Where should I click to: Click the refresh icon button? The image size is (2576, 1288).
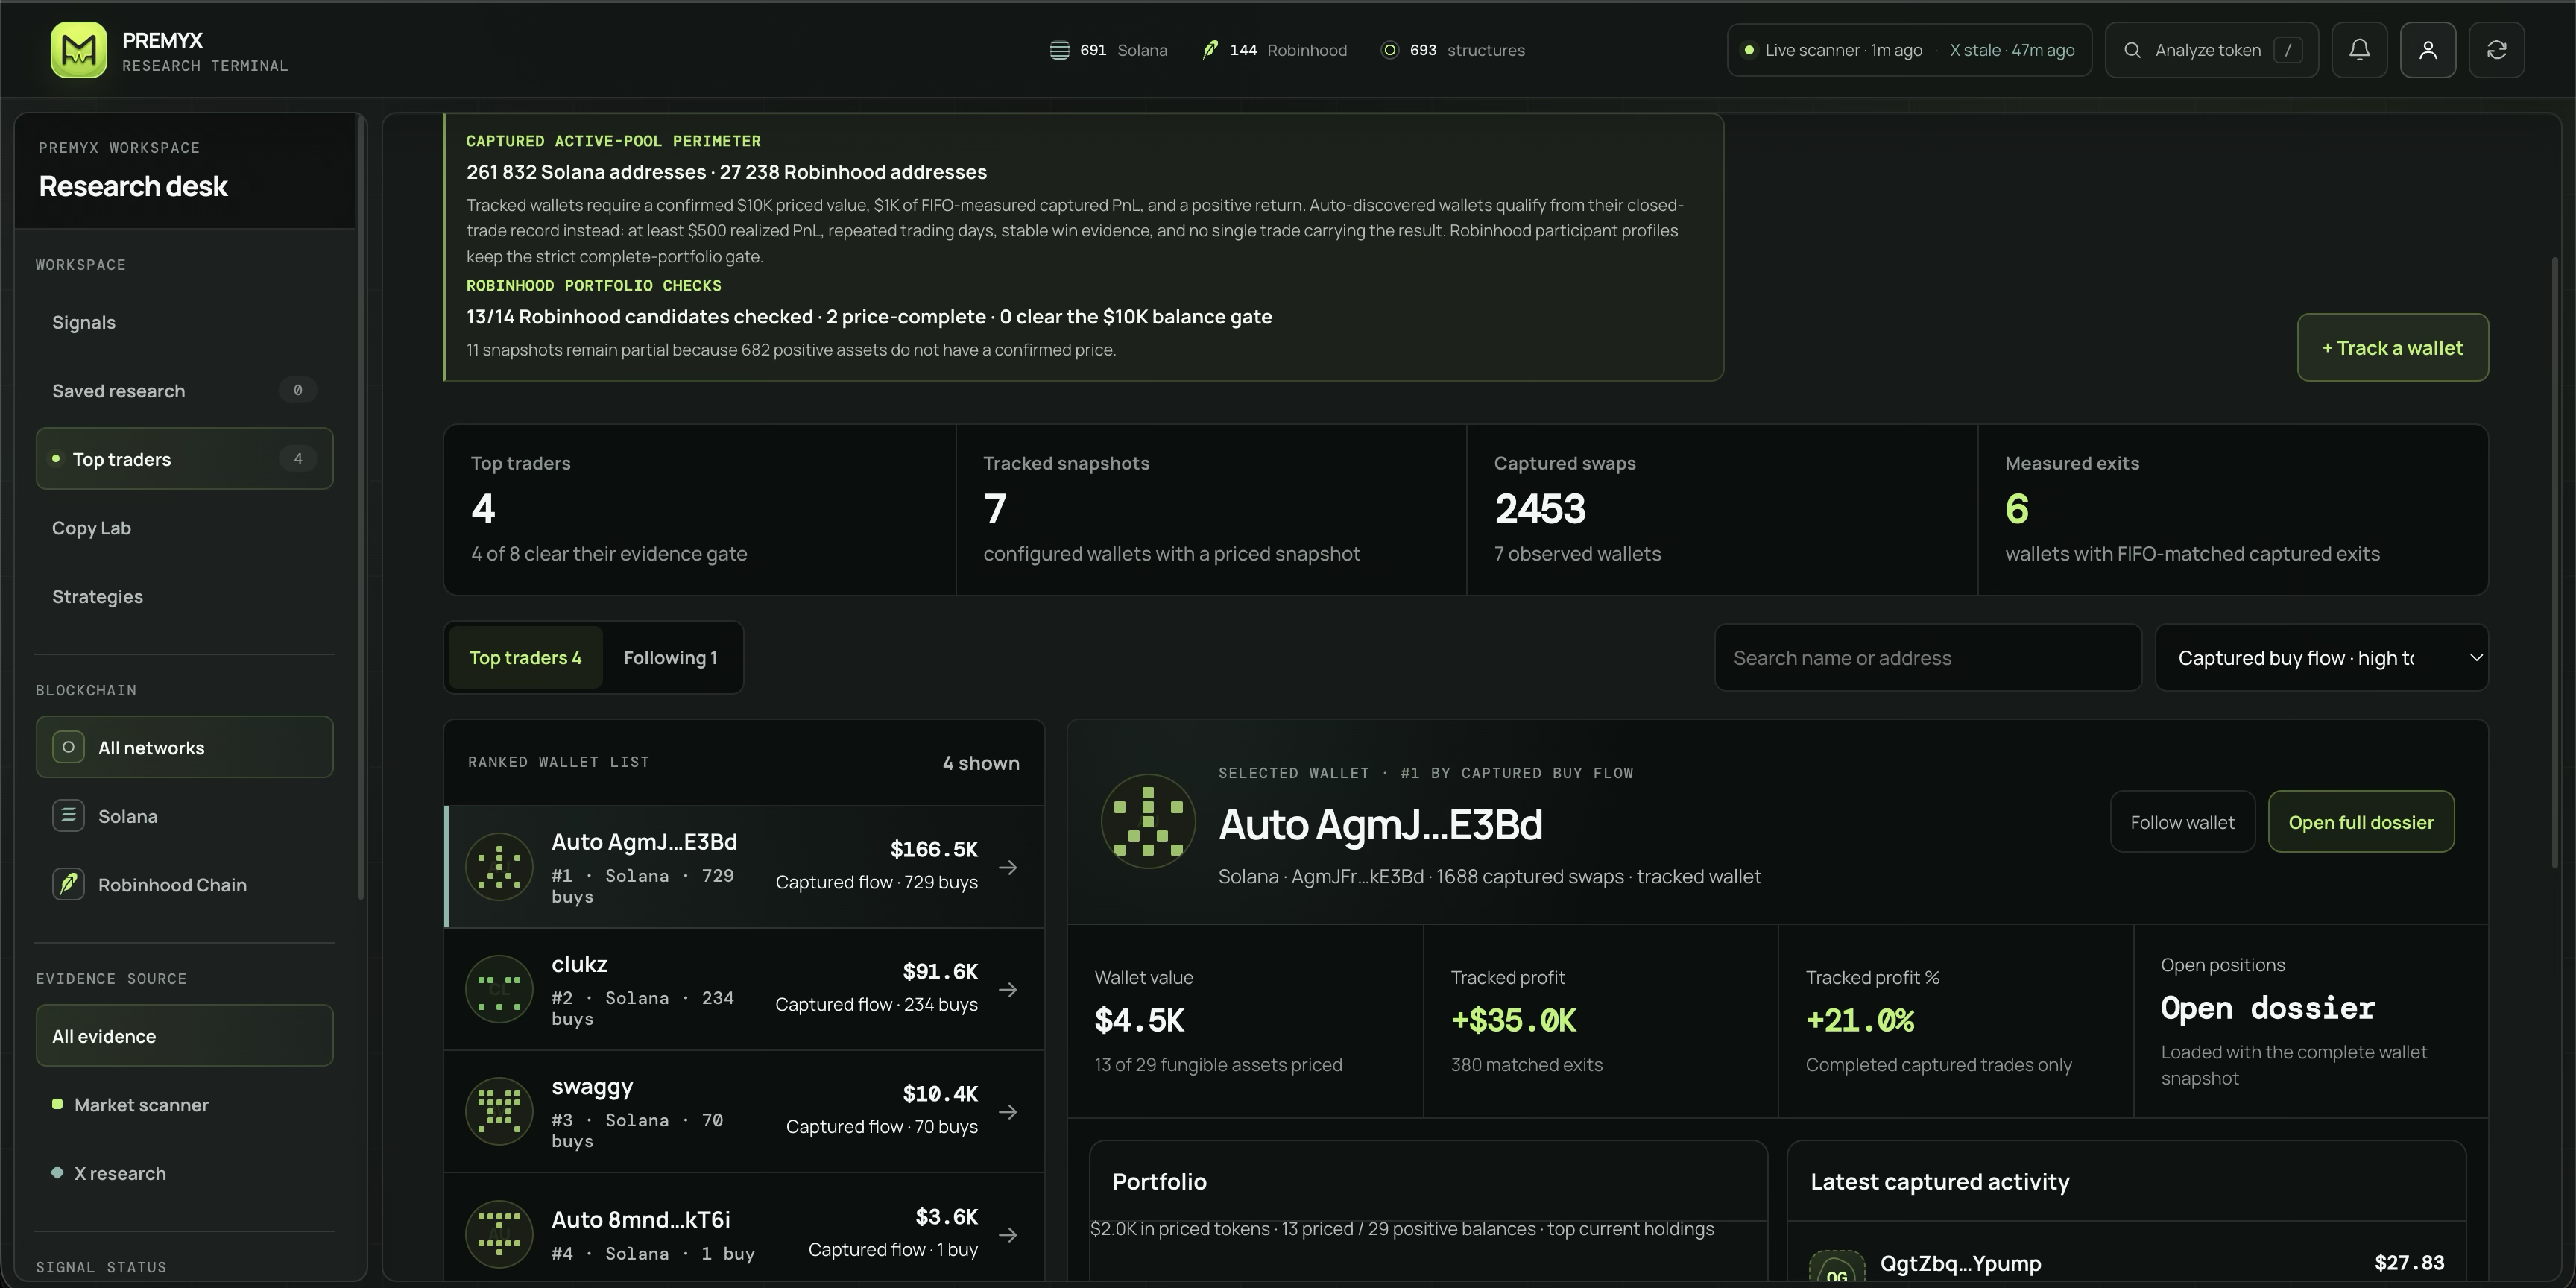2497,50
